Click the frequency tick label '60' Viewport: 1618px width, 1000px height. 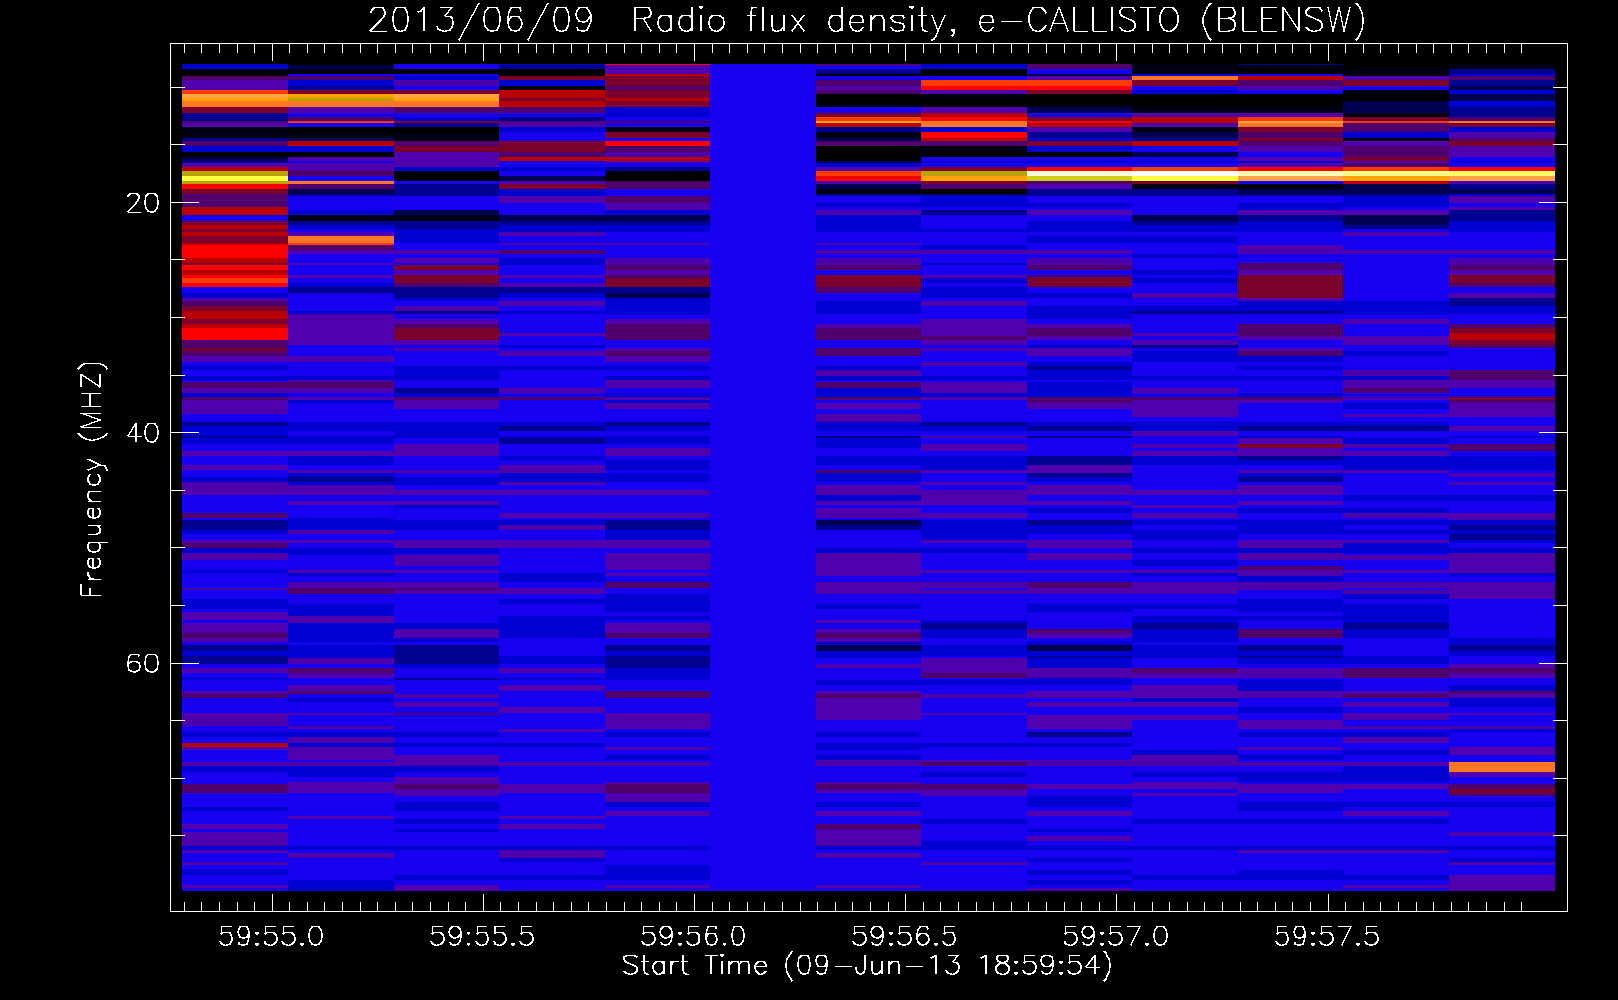pyautogui.click(x=143, y=664)
